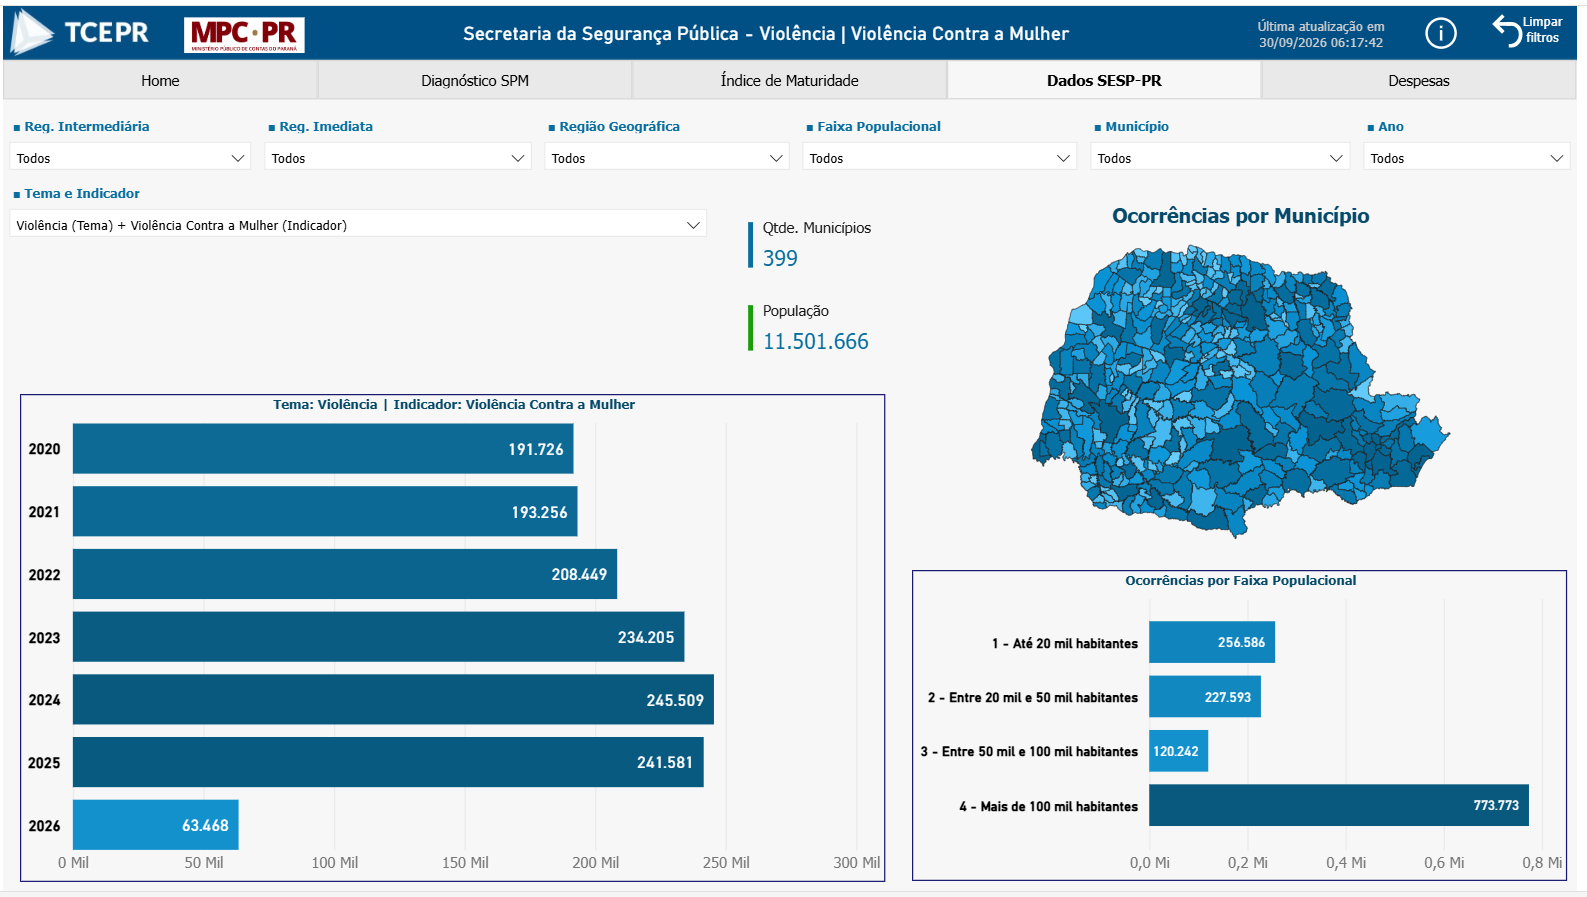Select the Até 20 mil habitantes bar

(1212, 642)
